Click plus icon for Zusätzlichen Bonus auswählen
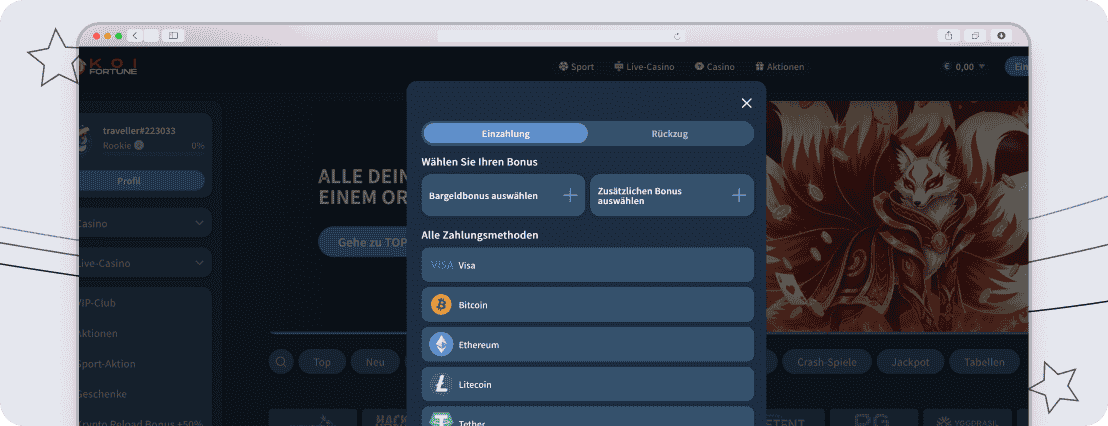 coord(739,196)
